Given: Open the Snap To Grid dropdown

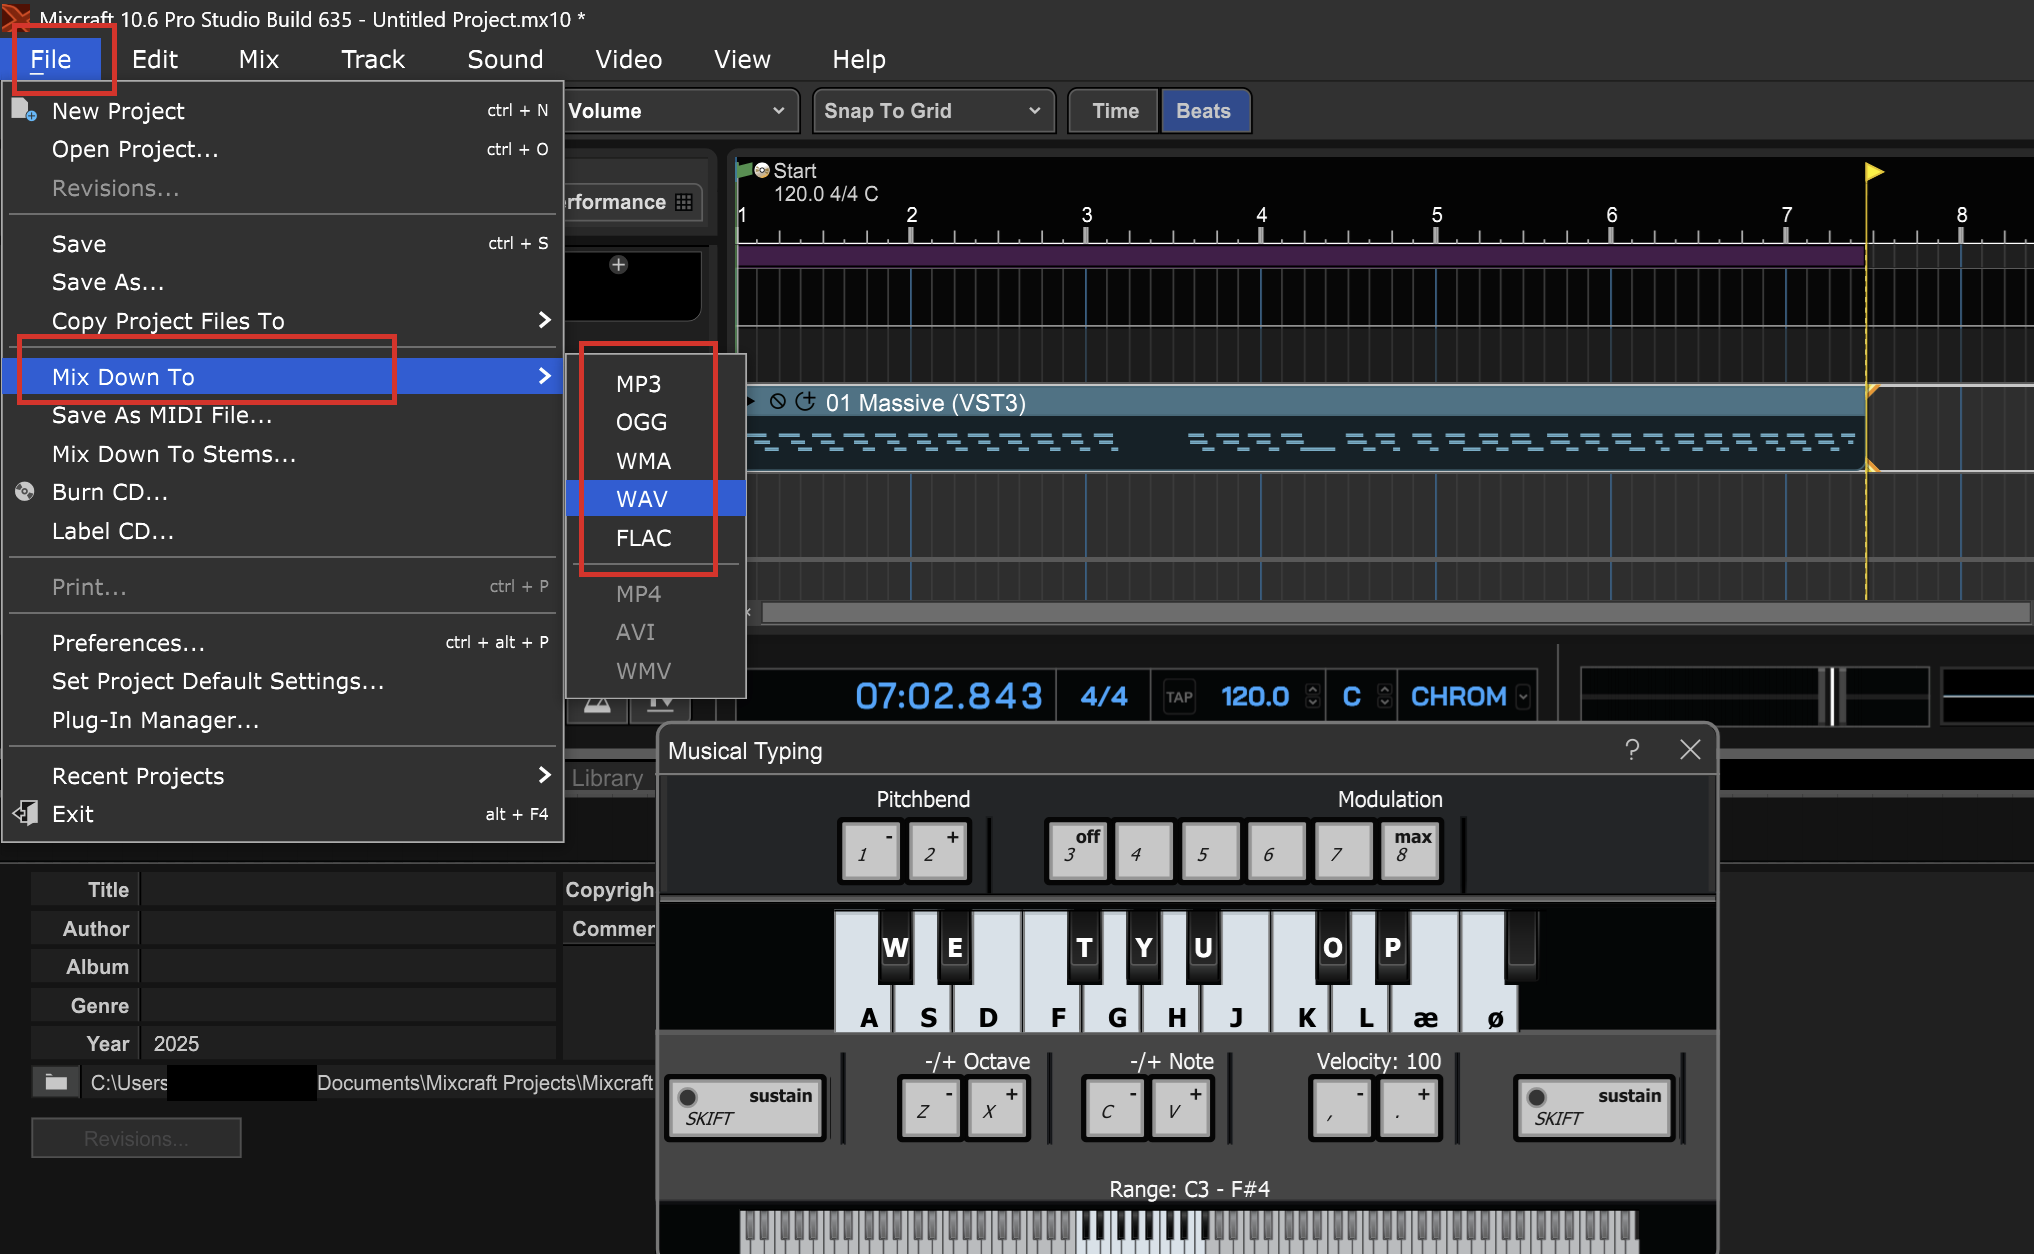Looking at the screenshot, I should click(x=931, y=111).
